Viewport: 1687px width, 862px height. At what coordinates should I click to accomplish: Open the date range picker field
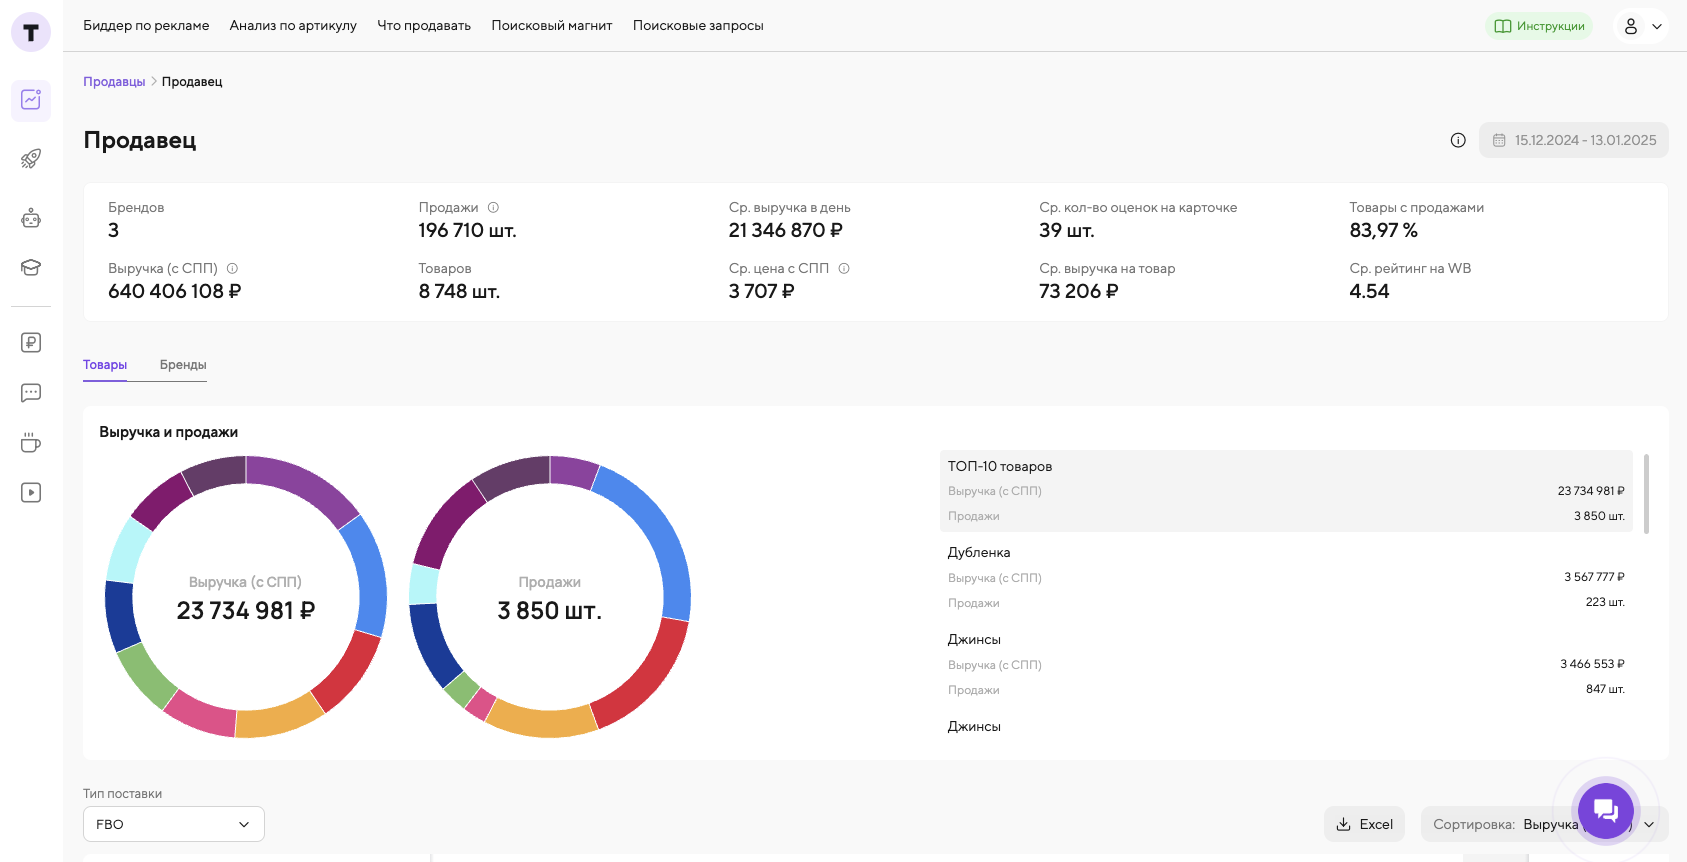pos(1574,140)
